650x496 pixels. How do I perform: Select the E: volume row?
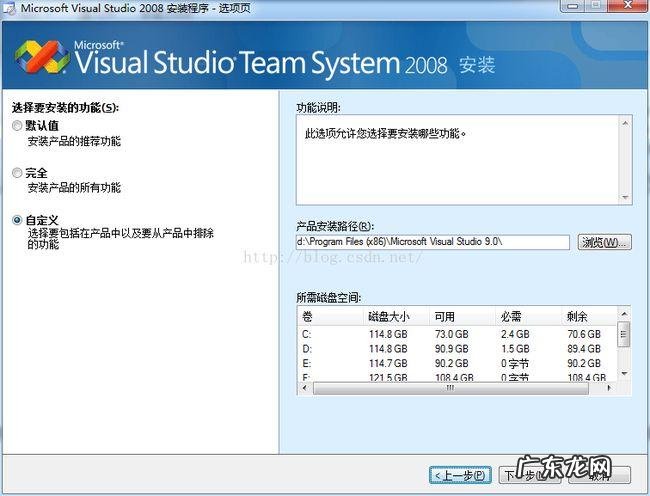tap(458, 363)
